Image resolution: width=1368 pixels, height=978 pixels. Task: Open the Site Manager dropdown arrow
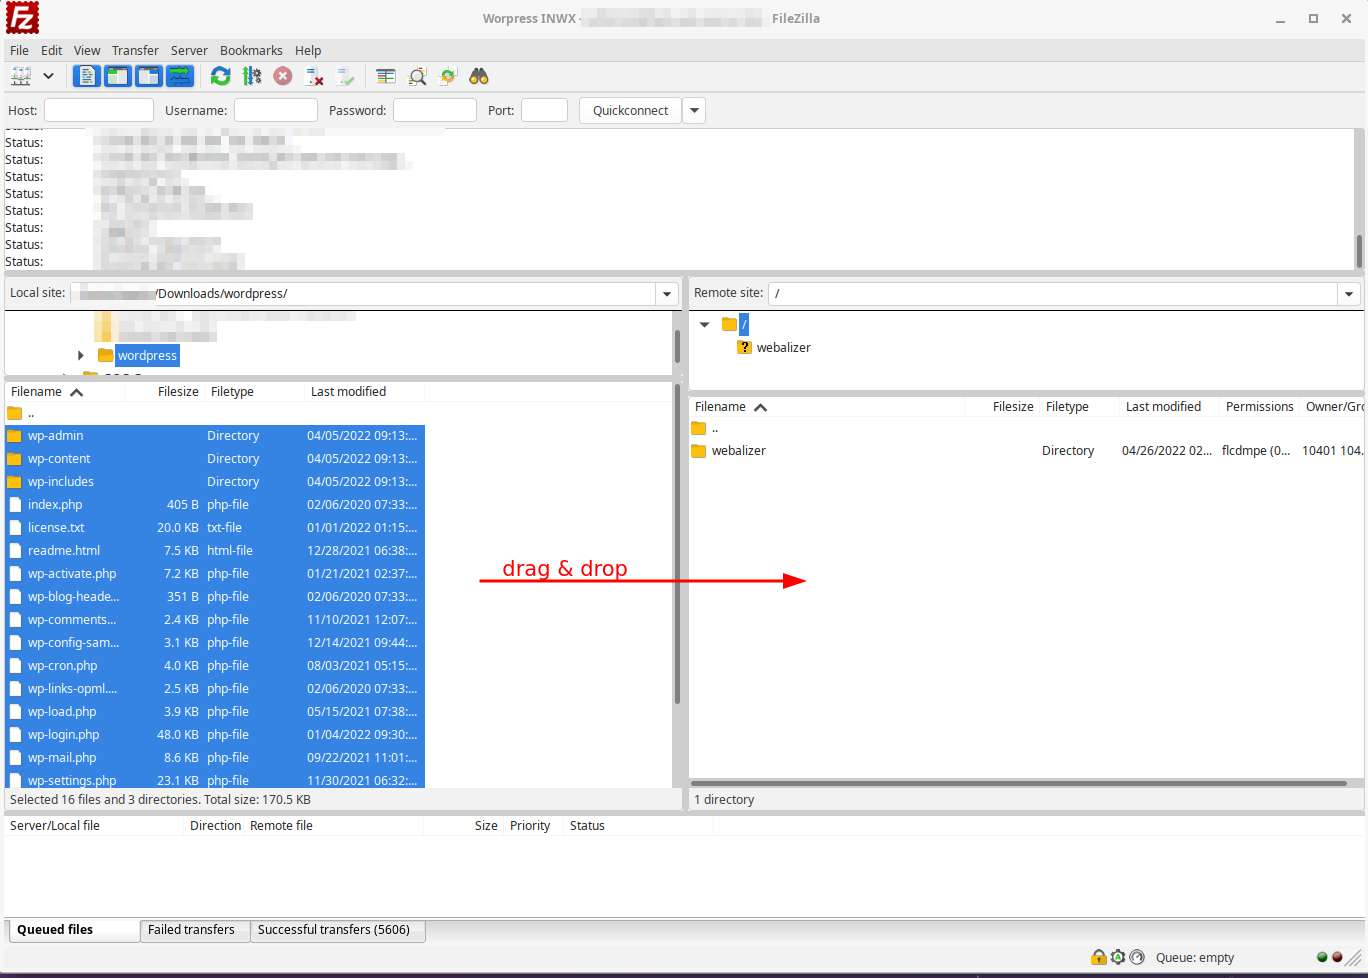48,76
